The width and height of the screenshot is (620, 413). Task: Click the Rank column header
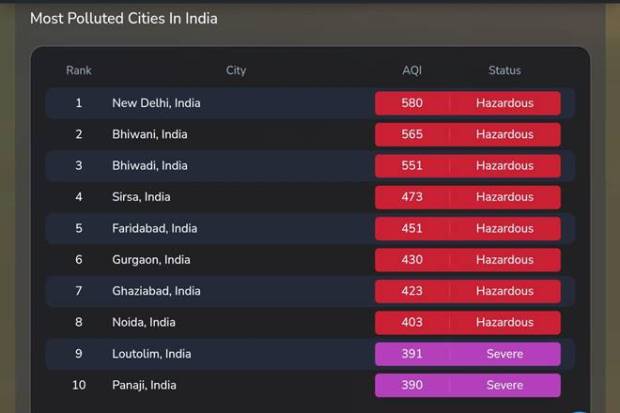[79, 71]
